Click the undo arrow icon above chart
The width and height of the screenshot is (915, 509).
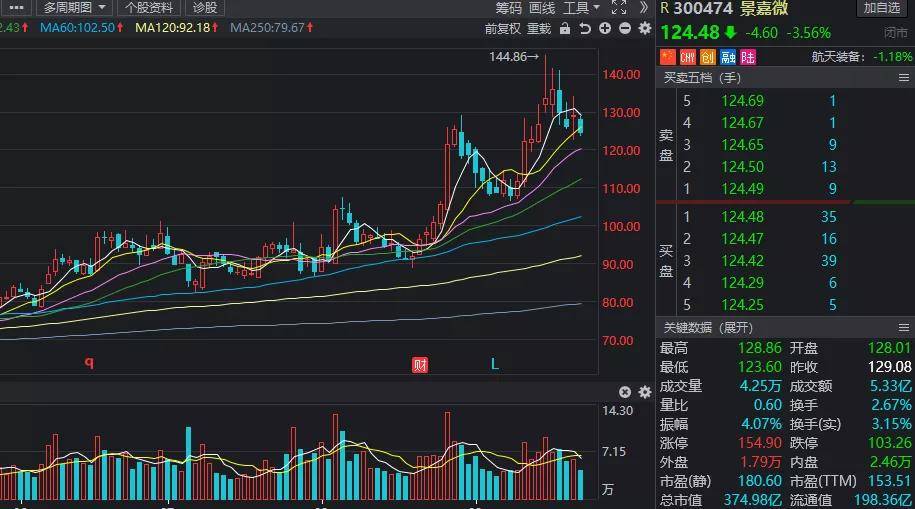(585, 28)
